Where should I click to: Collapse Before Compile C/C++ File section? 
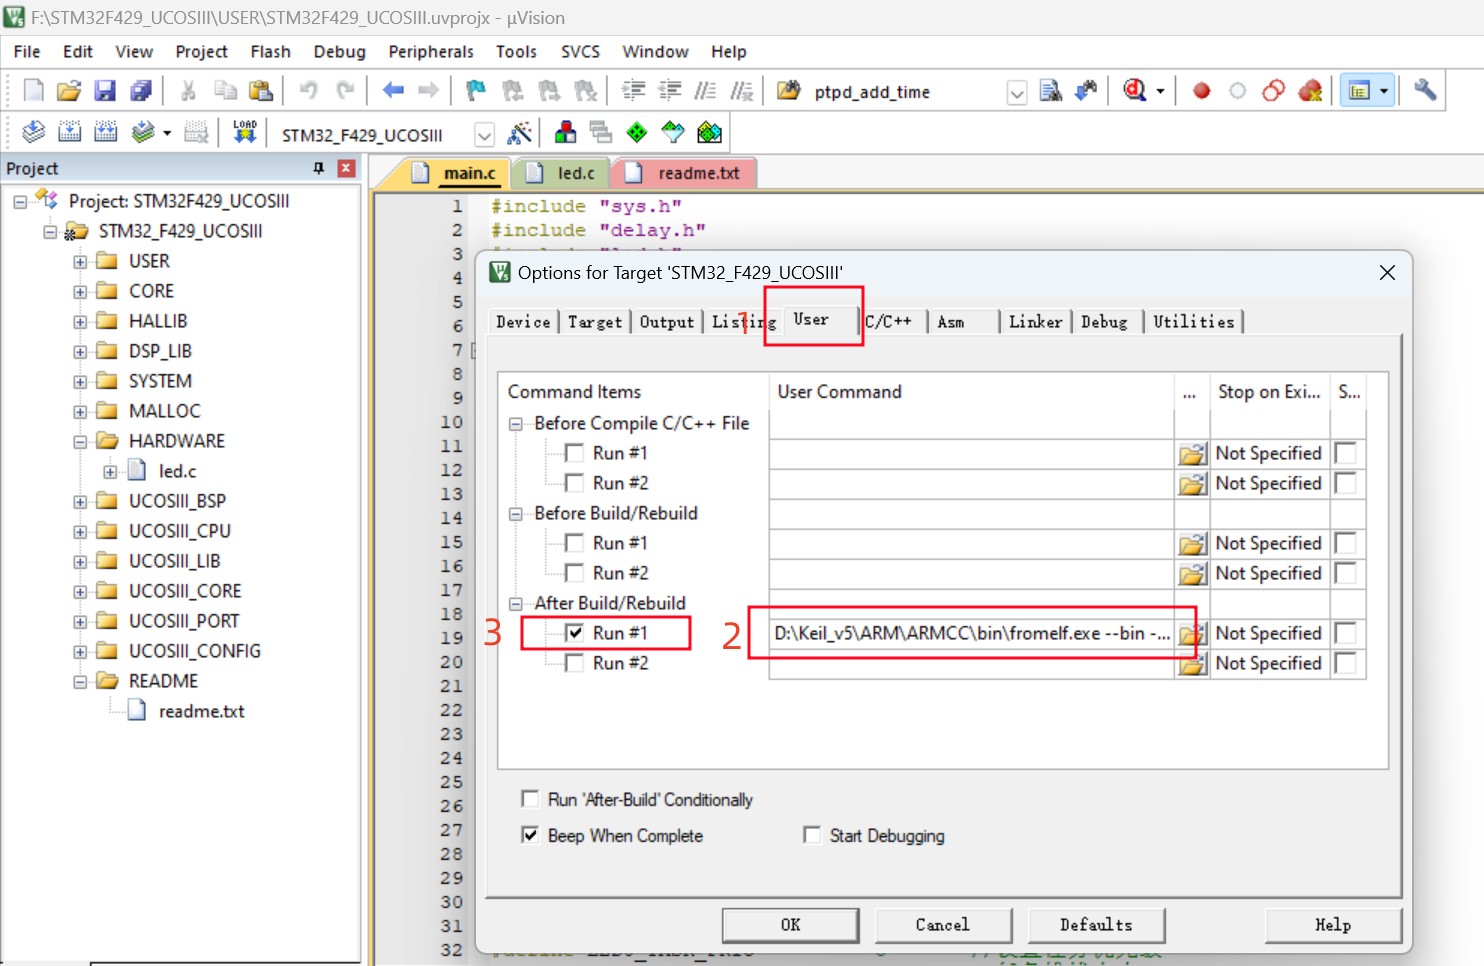click(x=516, y=424)
